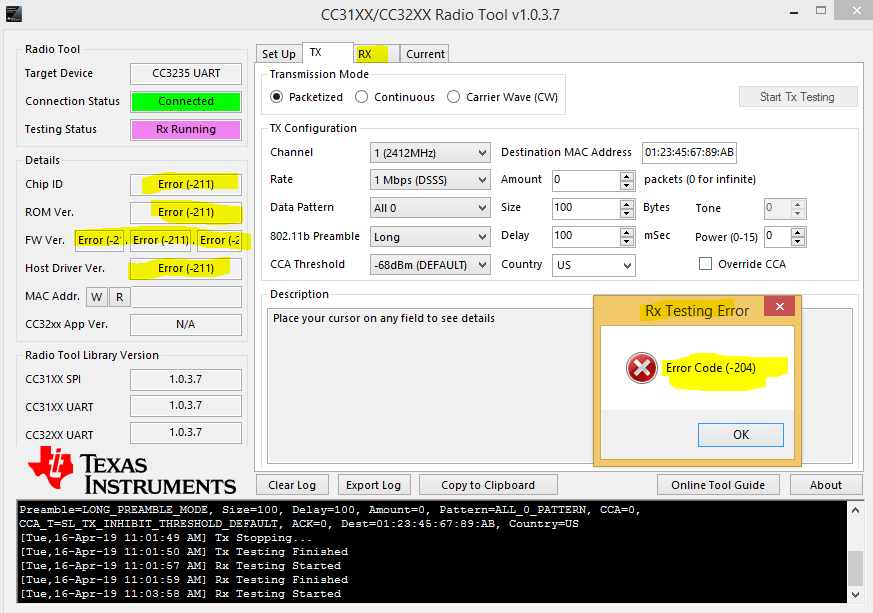Click the Power input field
This screenshot has width=873, height=613.
click(777, 236)
